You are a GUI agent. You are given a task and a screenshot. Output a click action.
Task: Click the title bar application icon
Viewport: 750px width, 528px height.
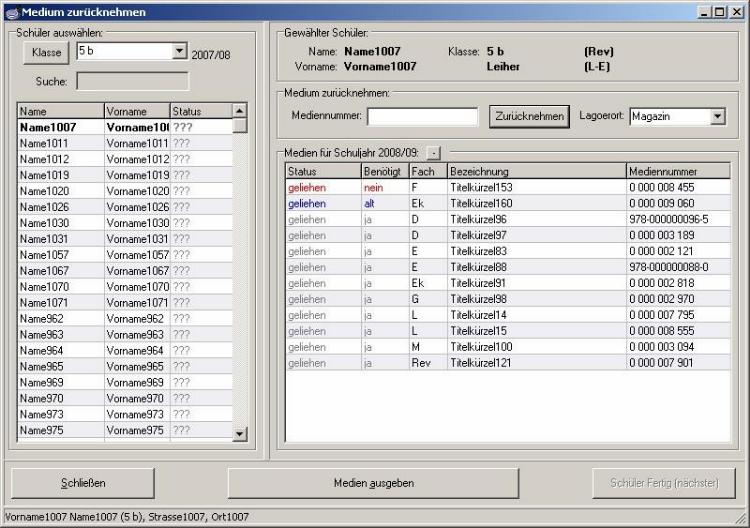coord(11,12)
